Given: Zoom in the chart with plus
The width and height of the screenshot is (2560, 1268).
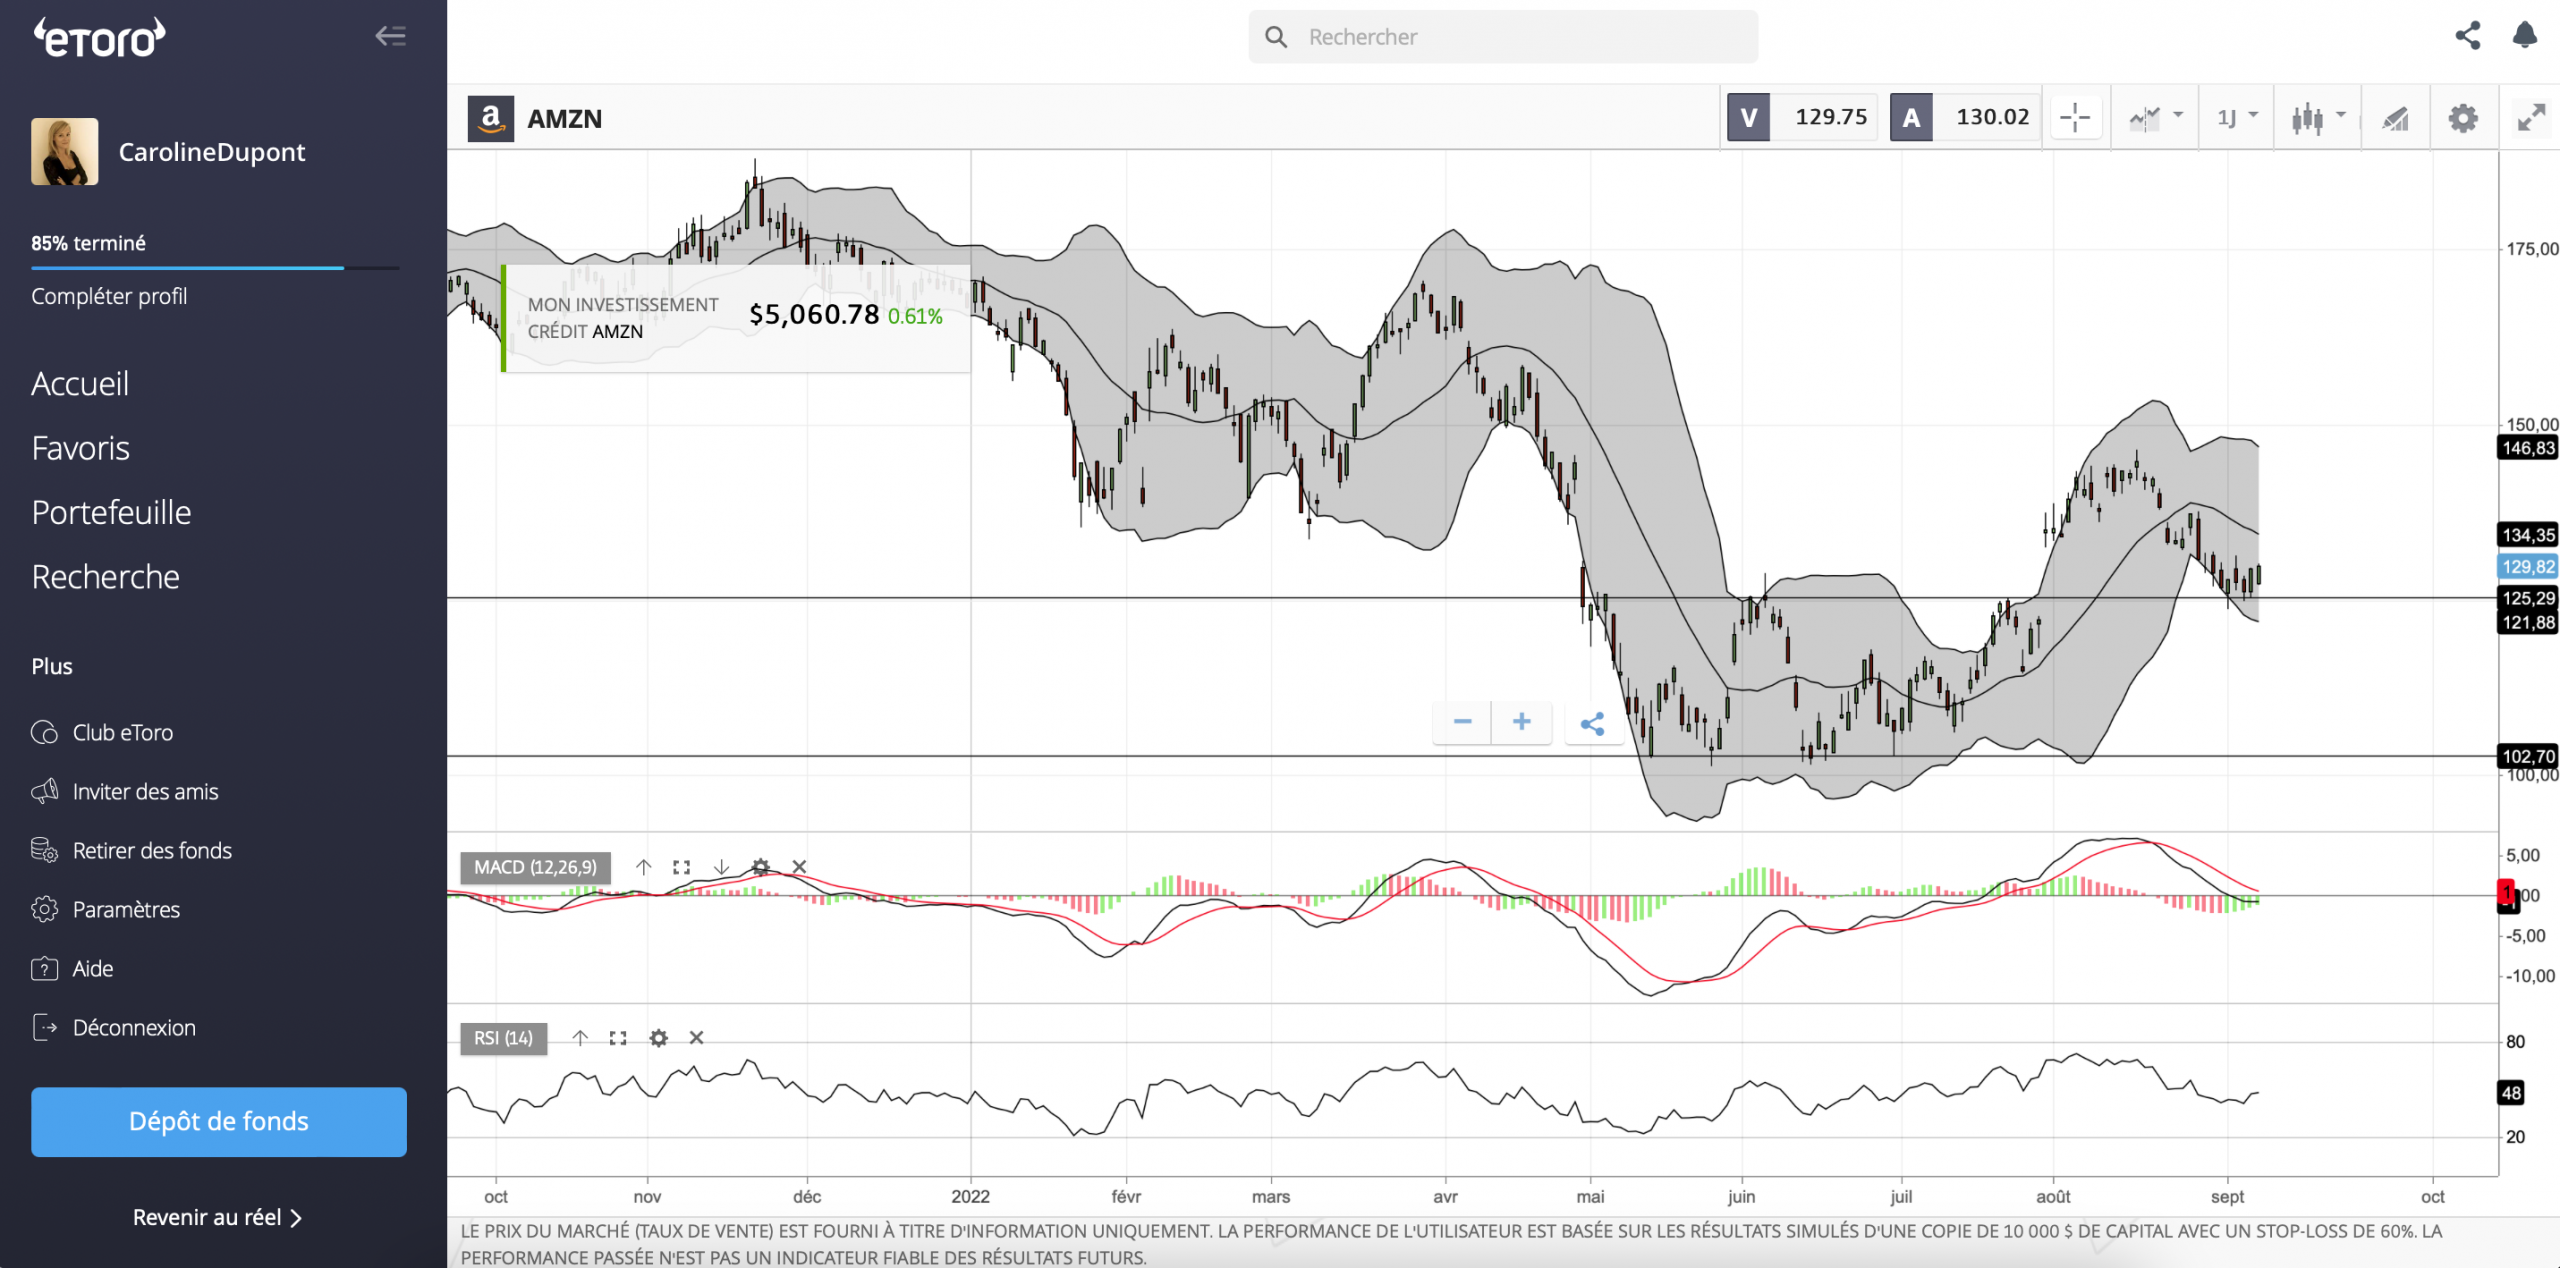Looking at the screenshot, I should (1521, 722).
